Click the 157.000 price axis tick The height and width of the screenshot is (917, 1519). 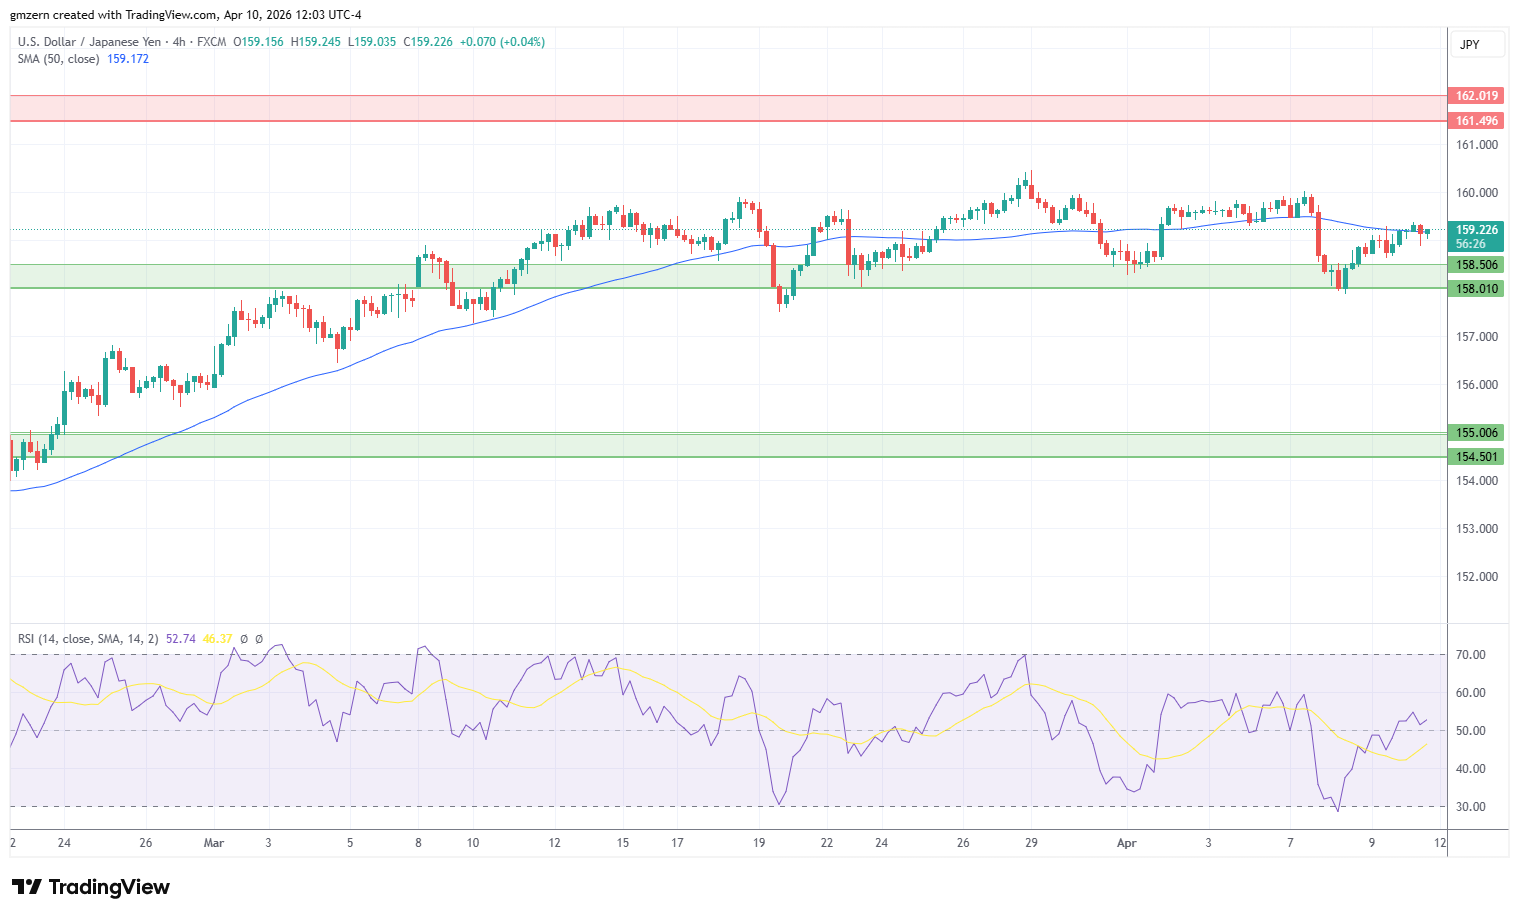click(x=1477, y=337)
